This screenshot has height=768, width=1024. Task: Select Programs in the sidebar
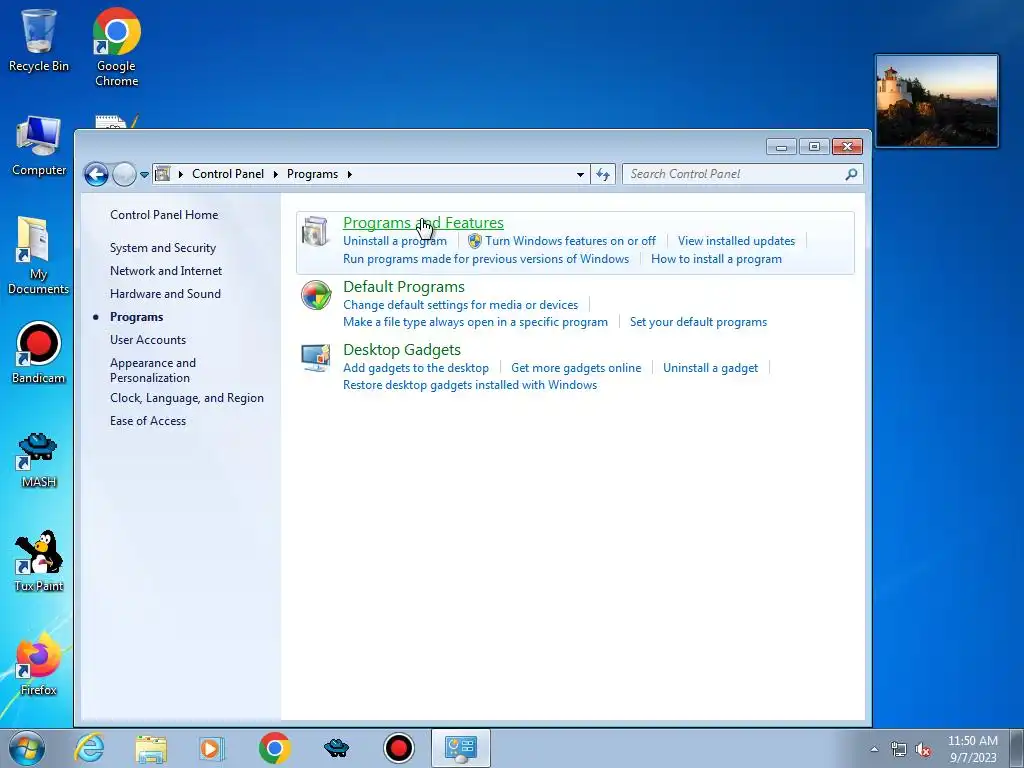tap(136, 317)
